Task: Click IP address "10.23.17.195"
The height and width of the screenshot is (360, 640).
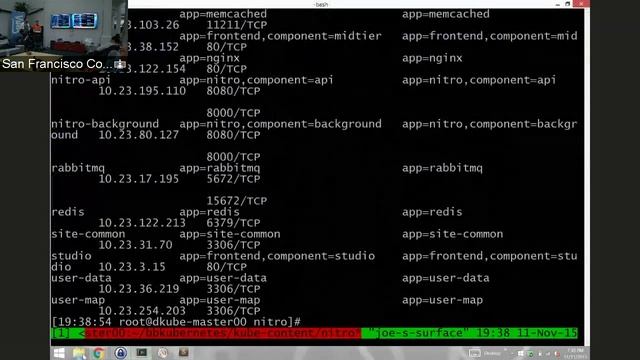Action: coord(139,179)
